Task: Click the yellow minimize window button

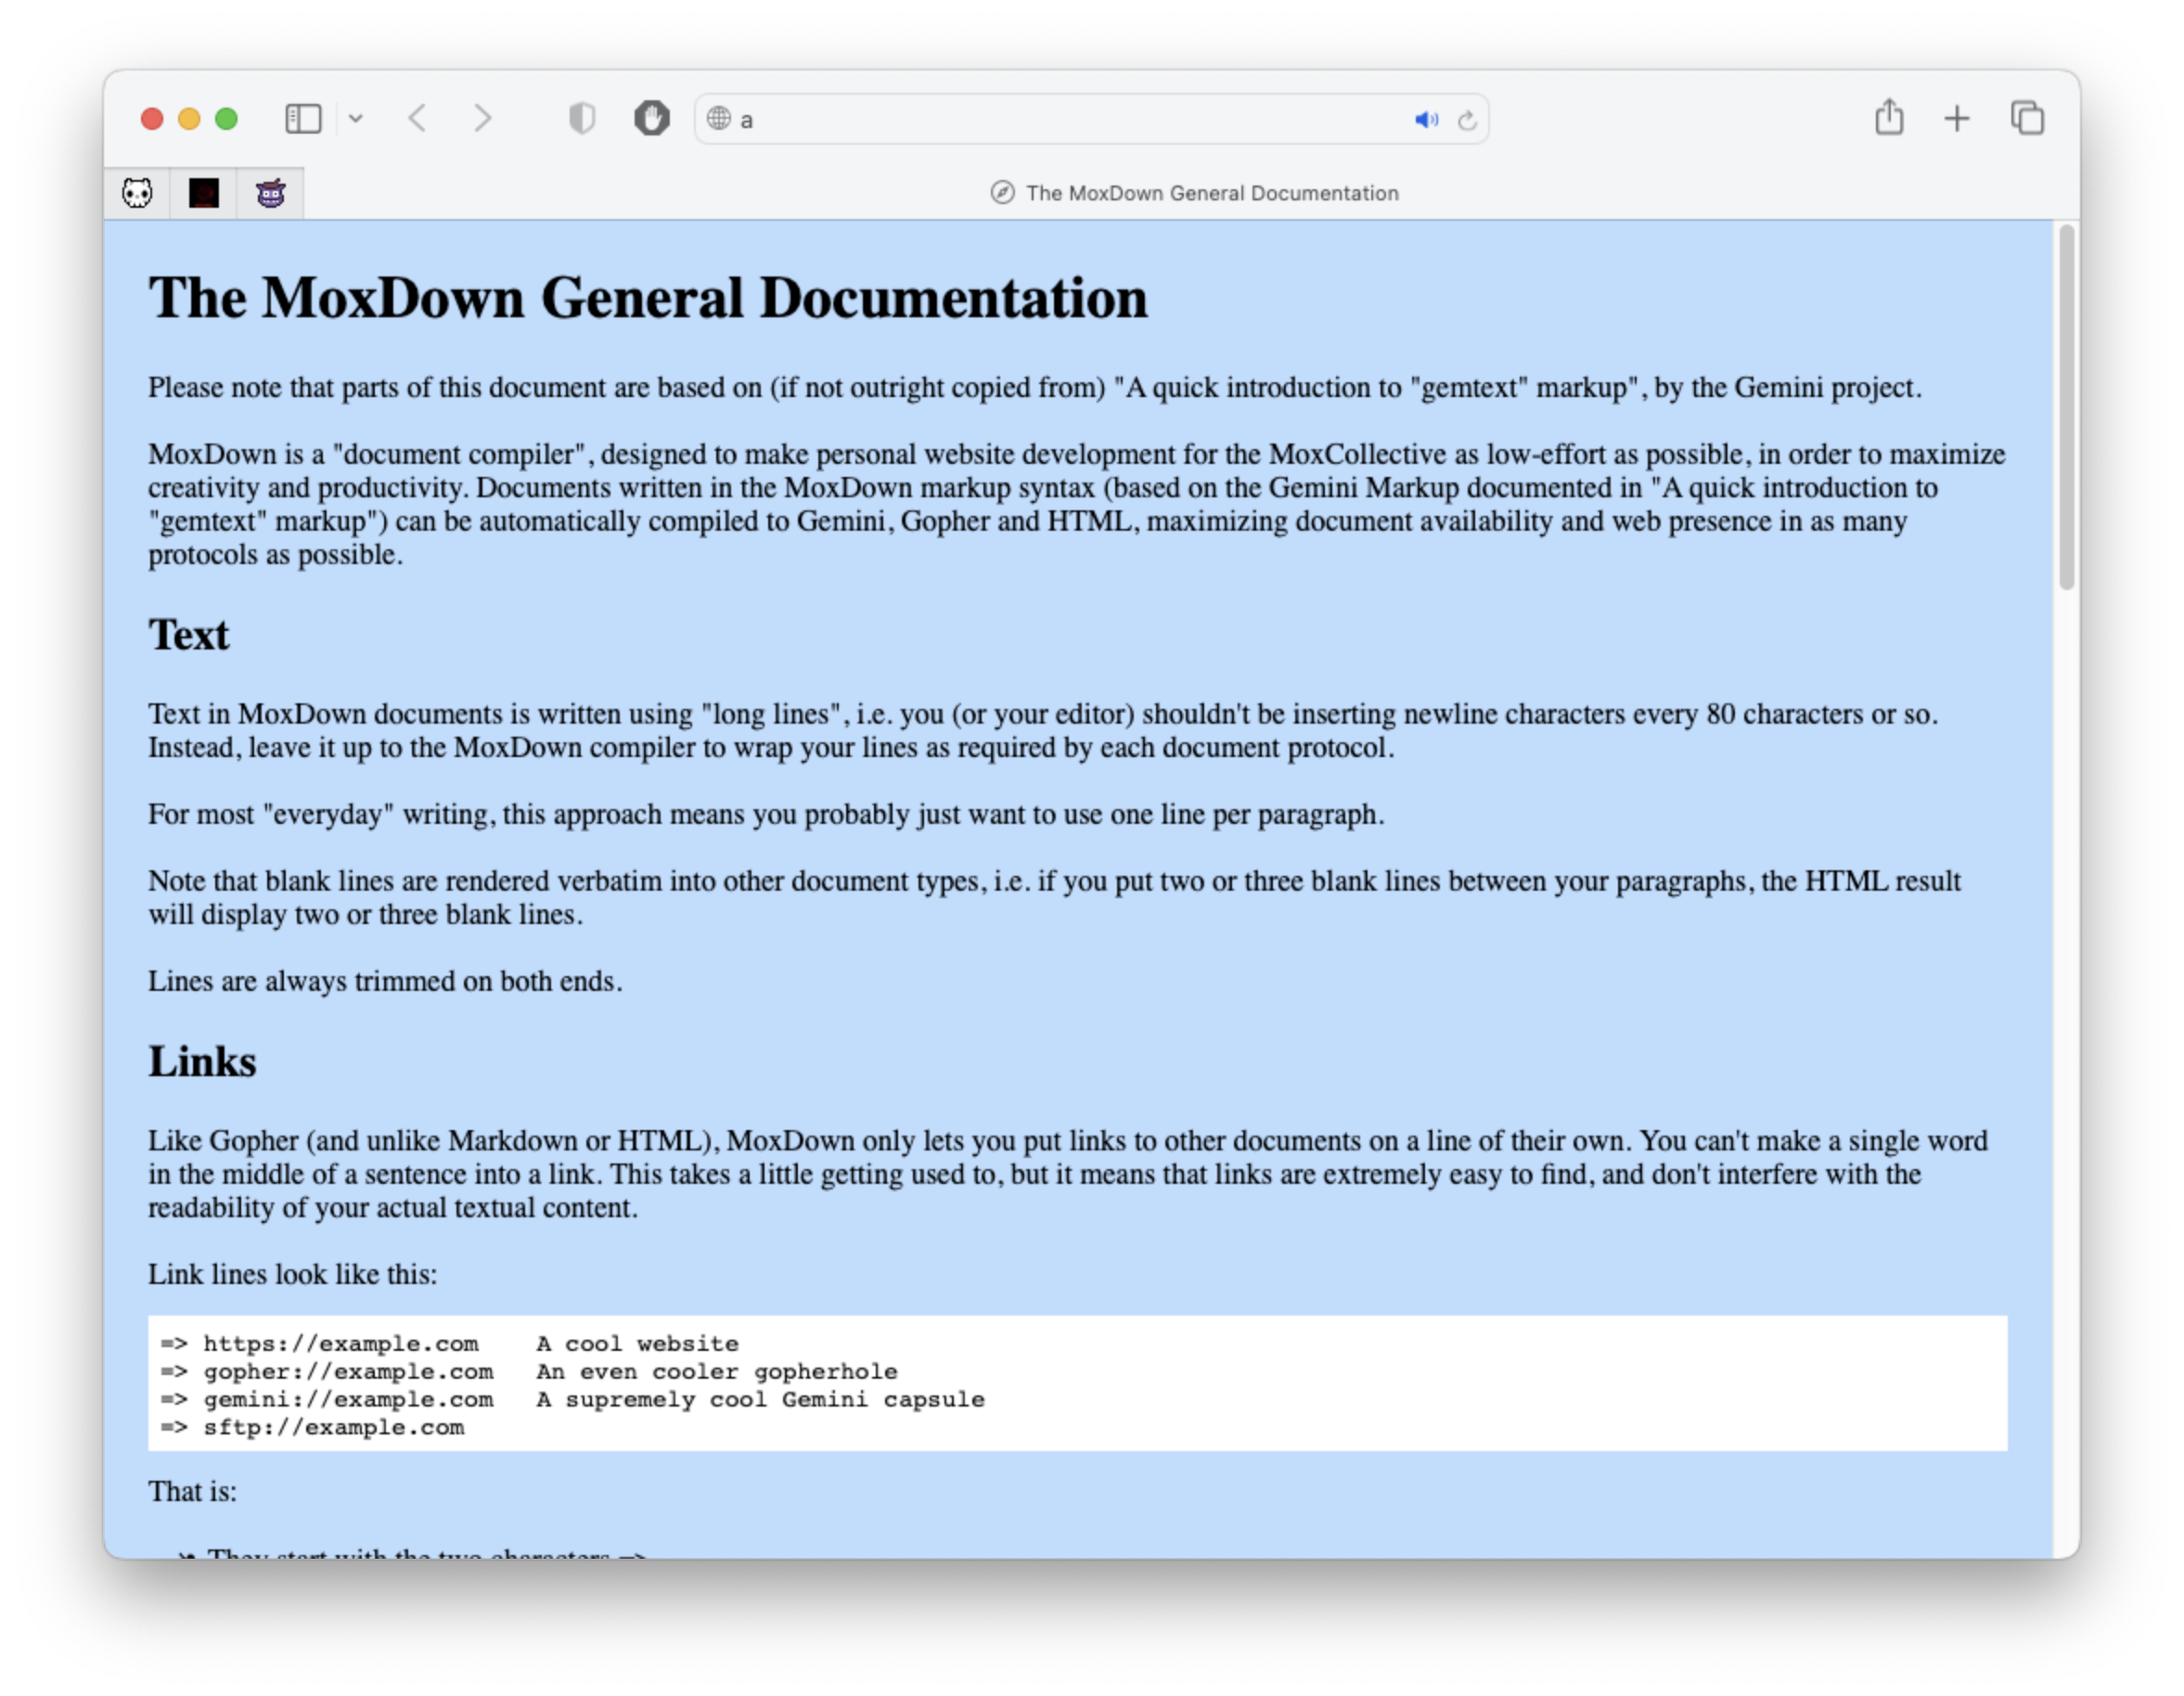Action: click(x=189, y=119)
